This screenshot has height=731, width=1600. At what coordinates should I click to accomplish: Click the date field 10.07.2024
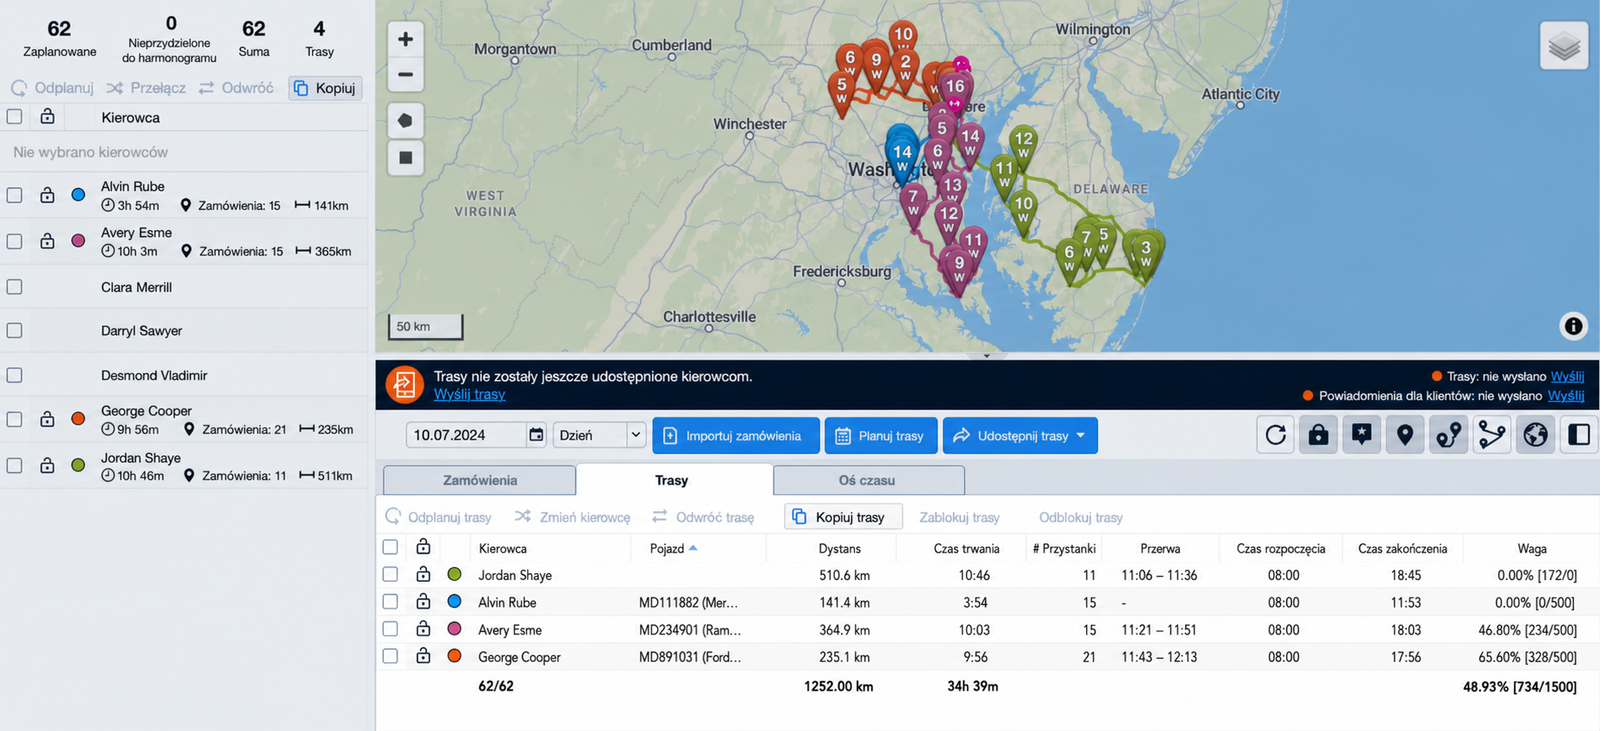466,435
